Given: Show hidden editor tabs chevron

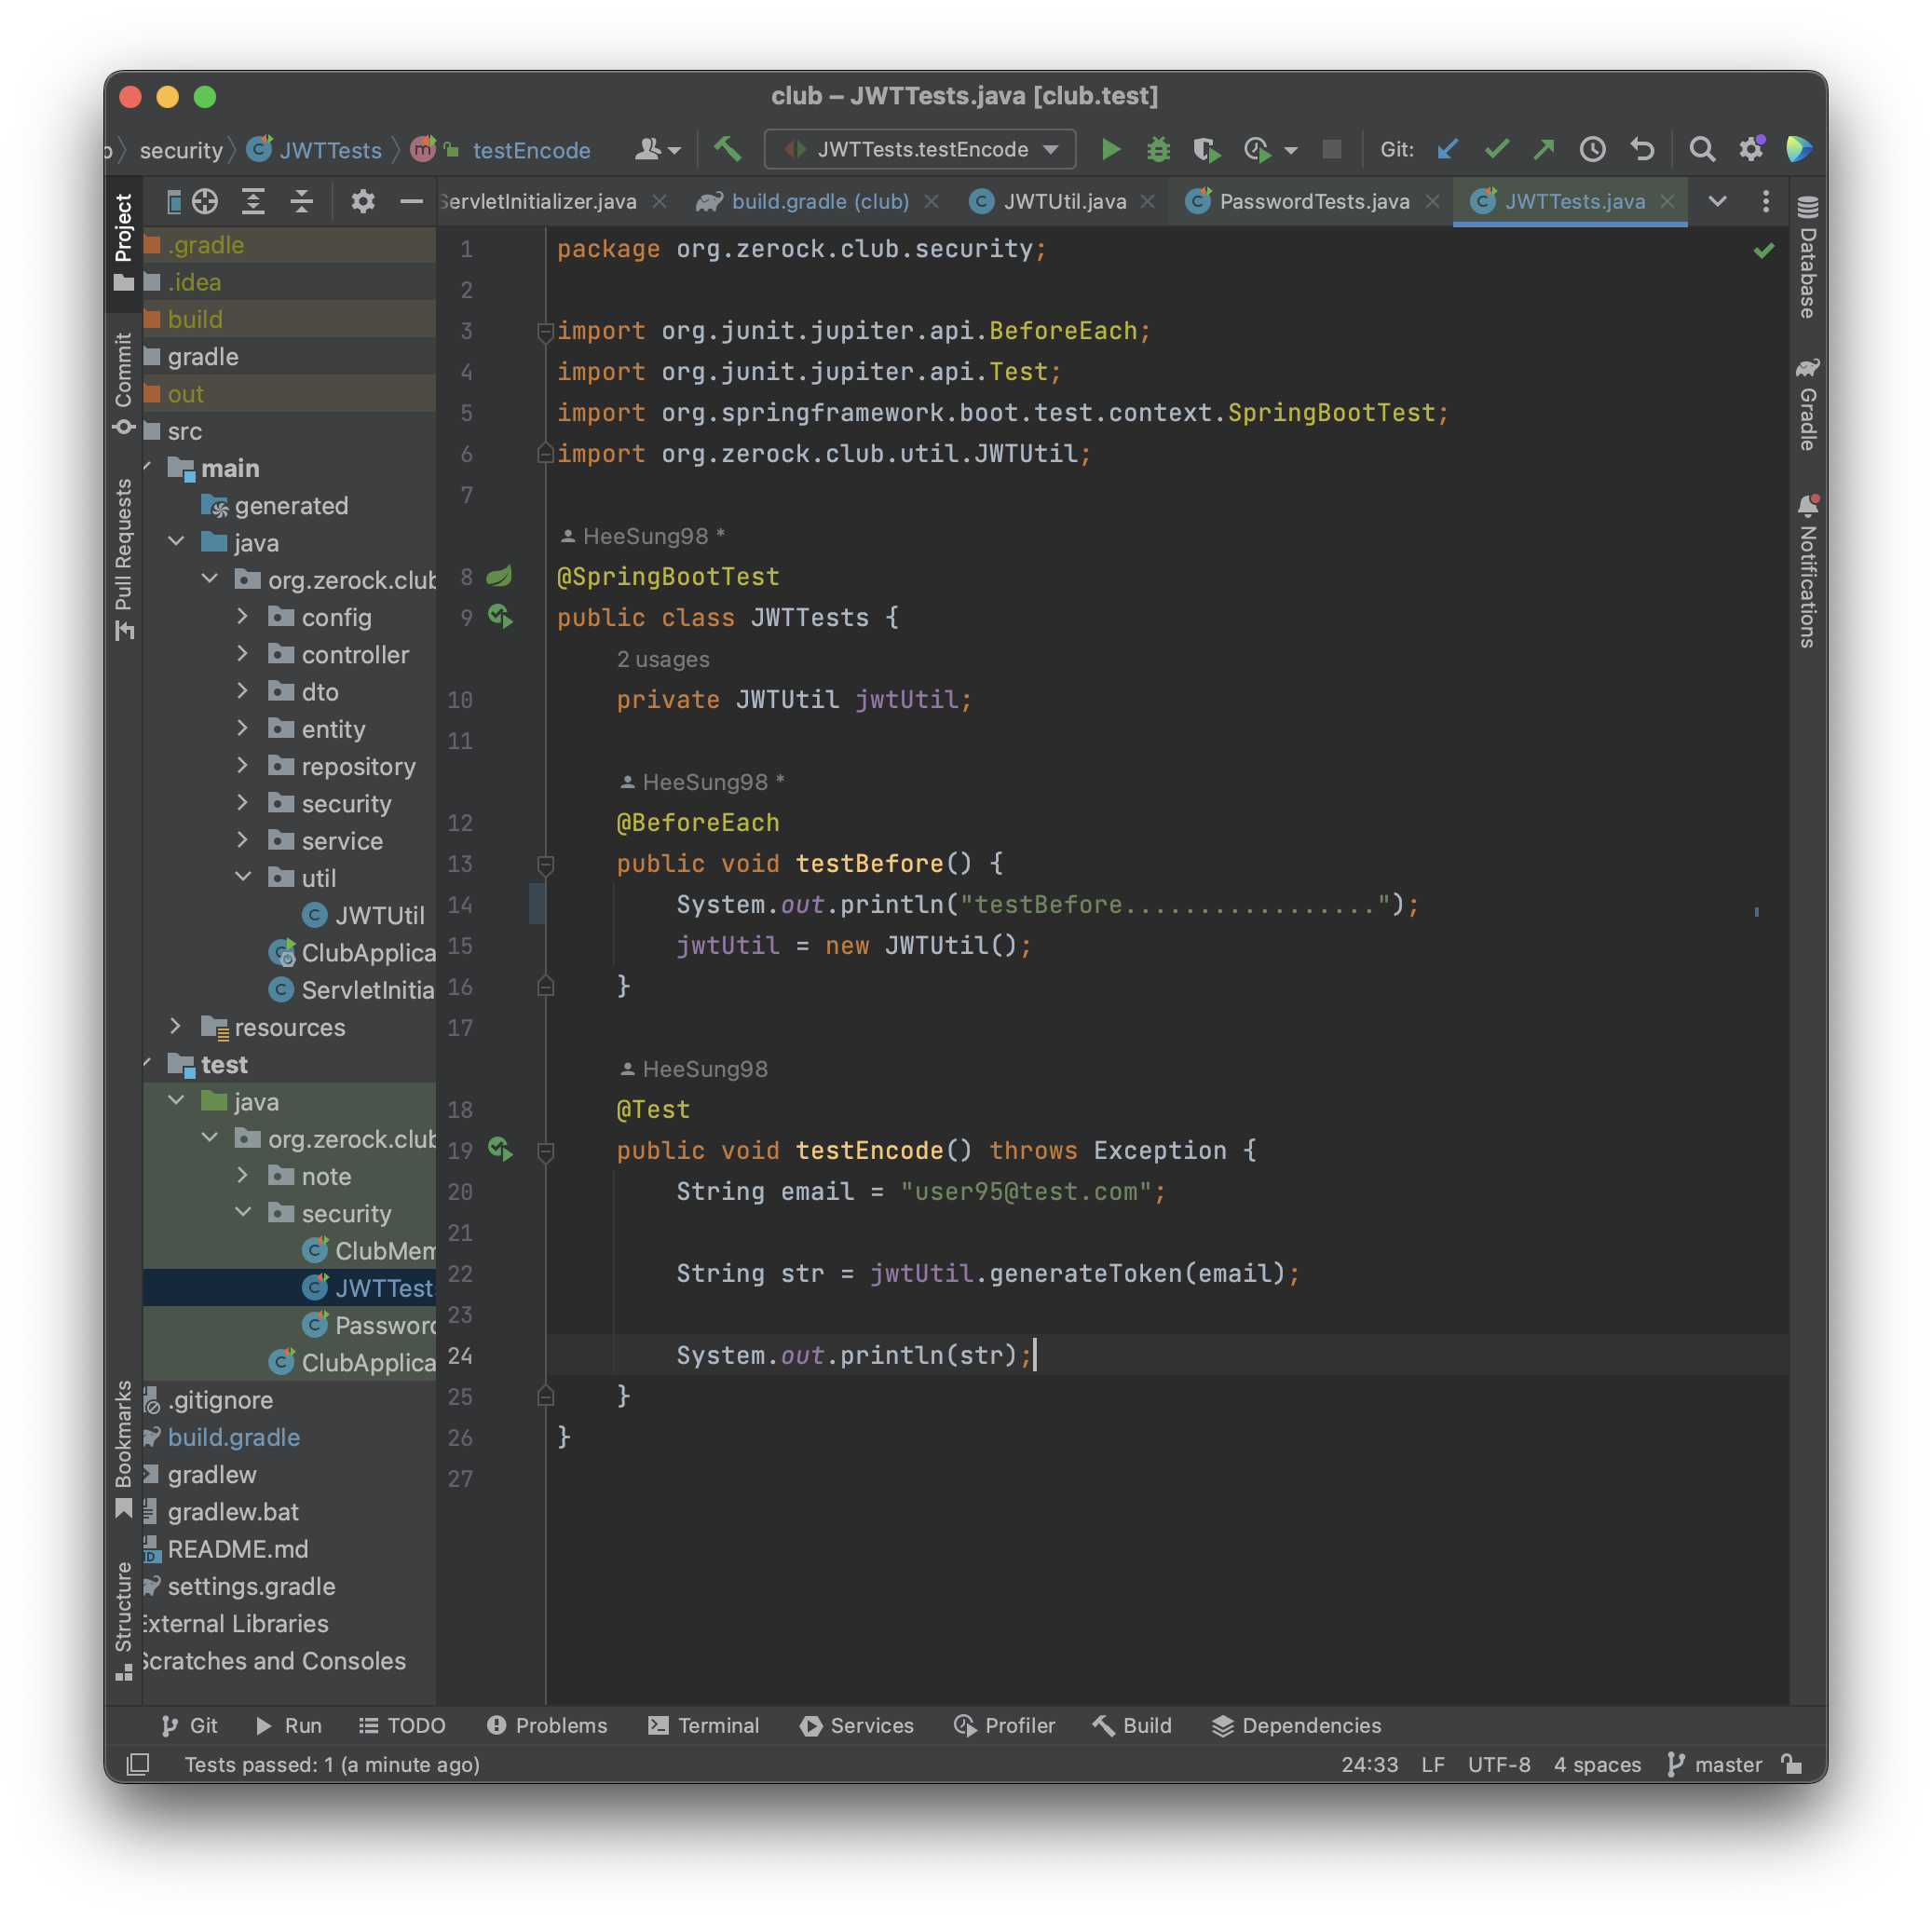Looking at the screenshot, I should pos(1717,202).
